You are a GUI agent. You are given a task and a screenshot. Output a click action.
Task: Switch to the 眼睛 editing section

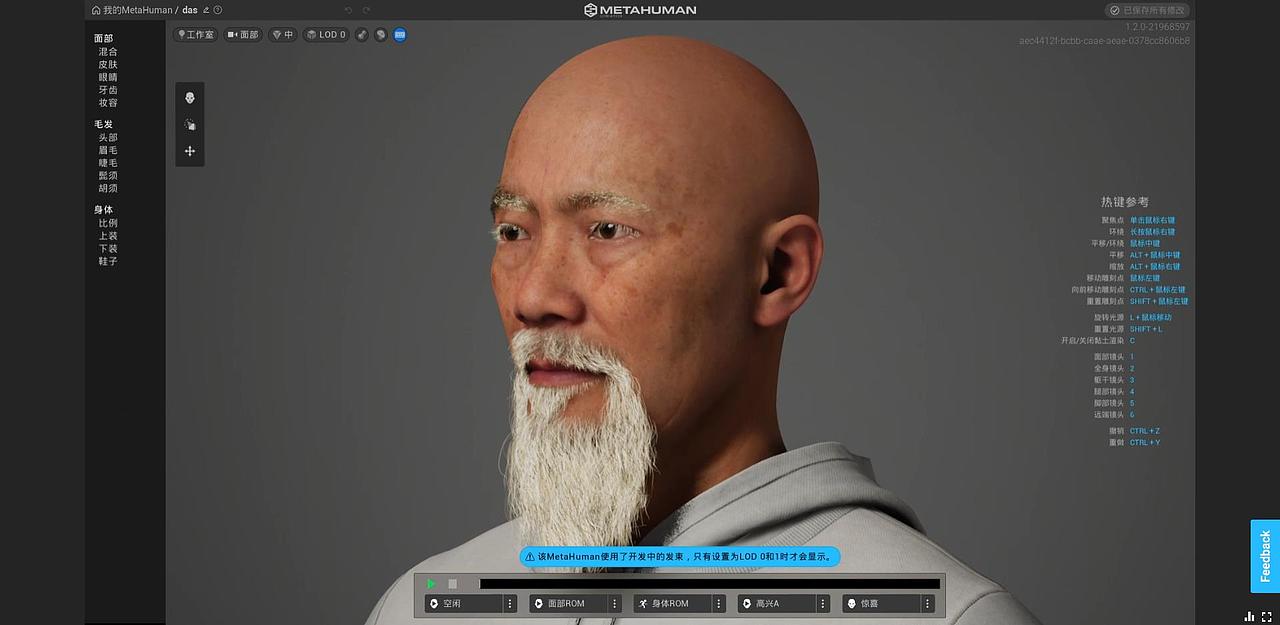click(x=107, y=75)
